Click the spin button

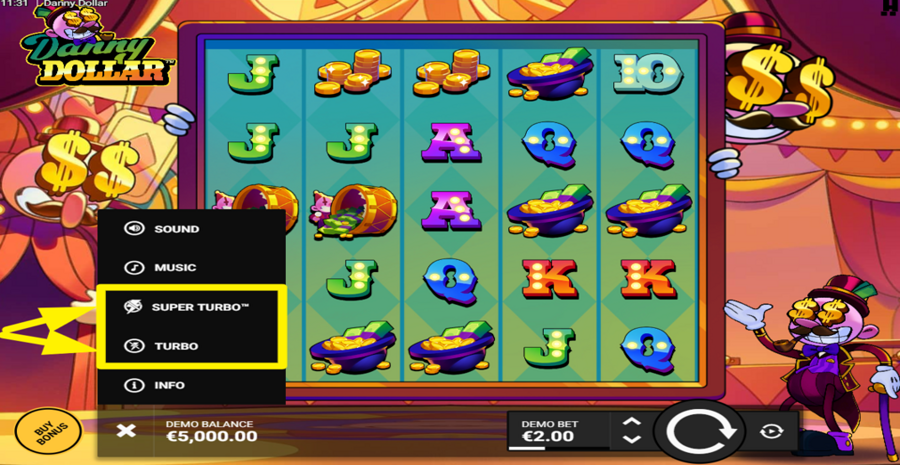coord(699,432)
